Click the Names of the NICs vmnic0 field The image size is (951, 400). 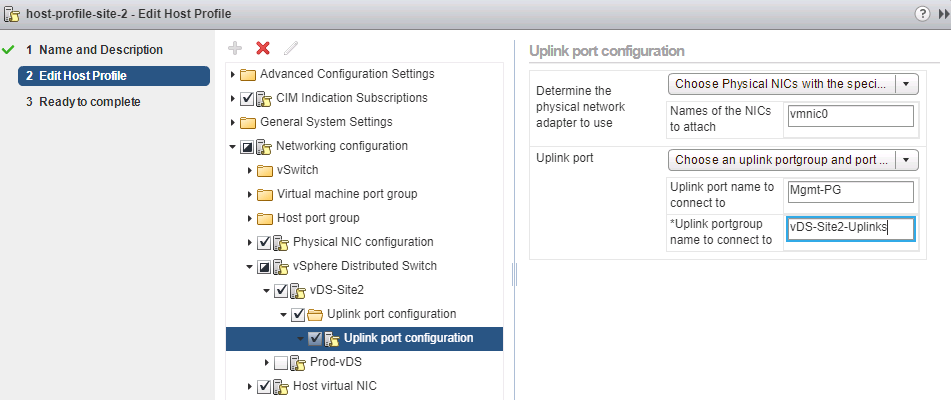pyautogui.click(x=850, y=116)
